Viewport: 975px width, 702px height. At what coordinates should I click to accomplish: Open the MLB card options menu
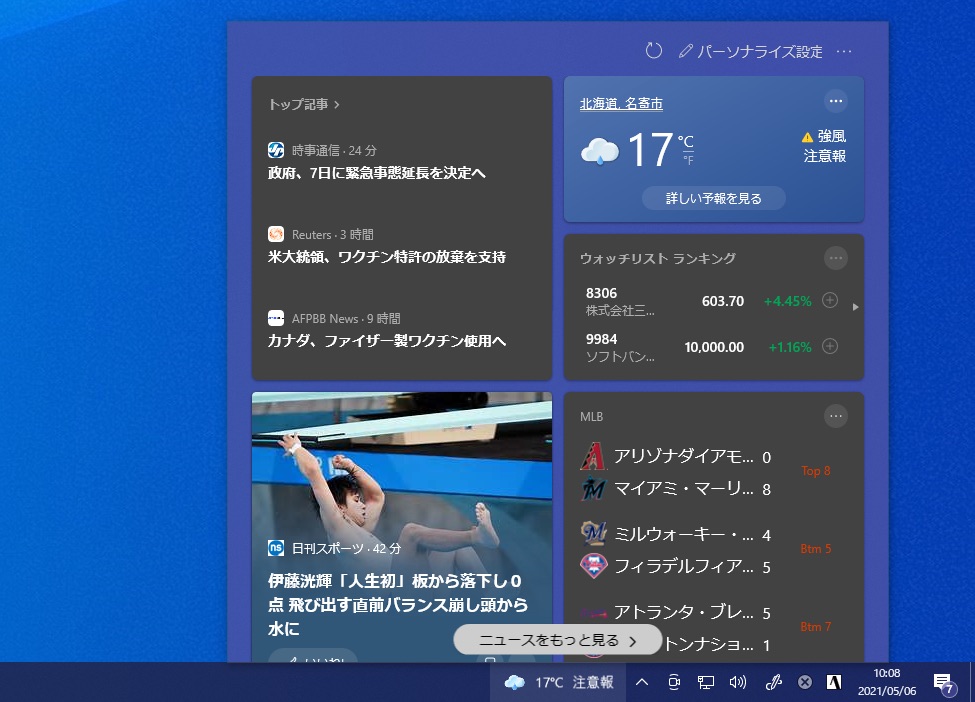point(836,416)
